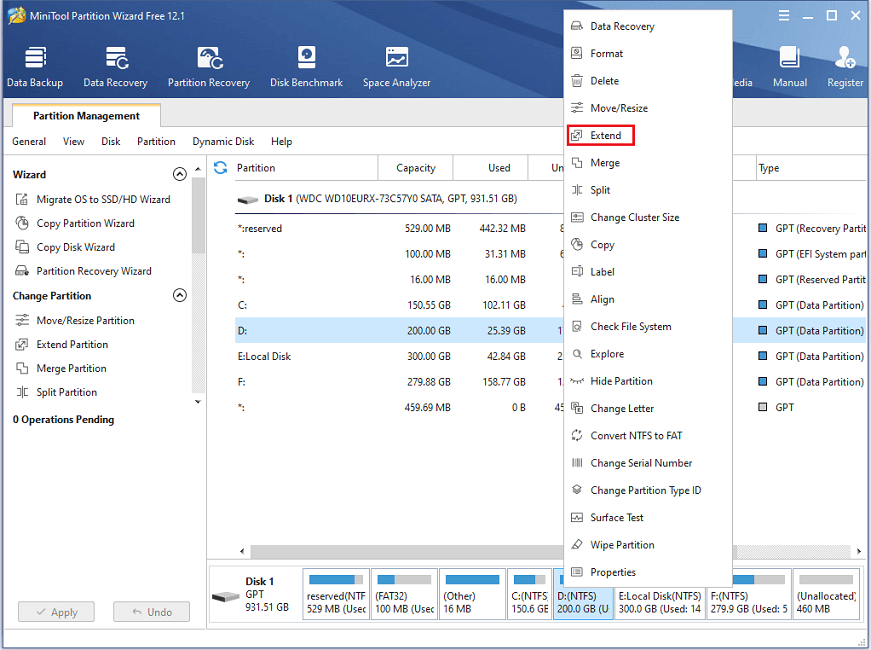Click Extend Partition in sidebar

click(62, 344)
